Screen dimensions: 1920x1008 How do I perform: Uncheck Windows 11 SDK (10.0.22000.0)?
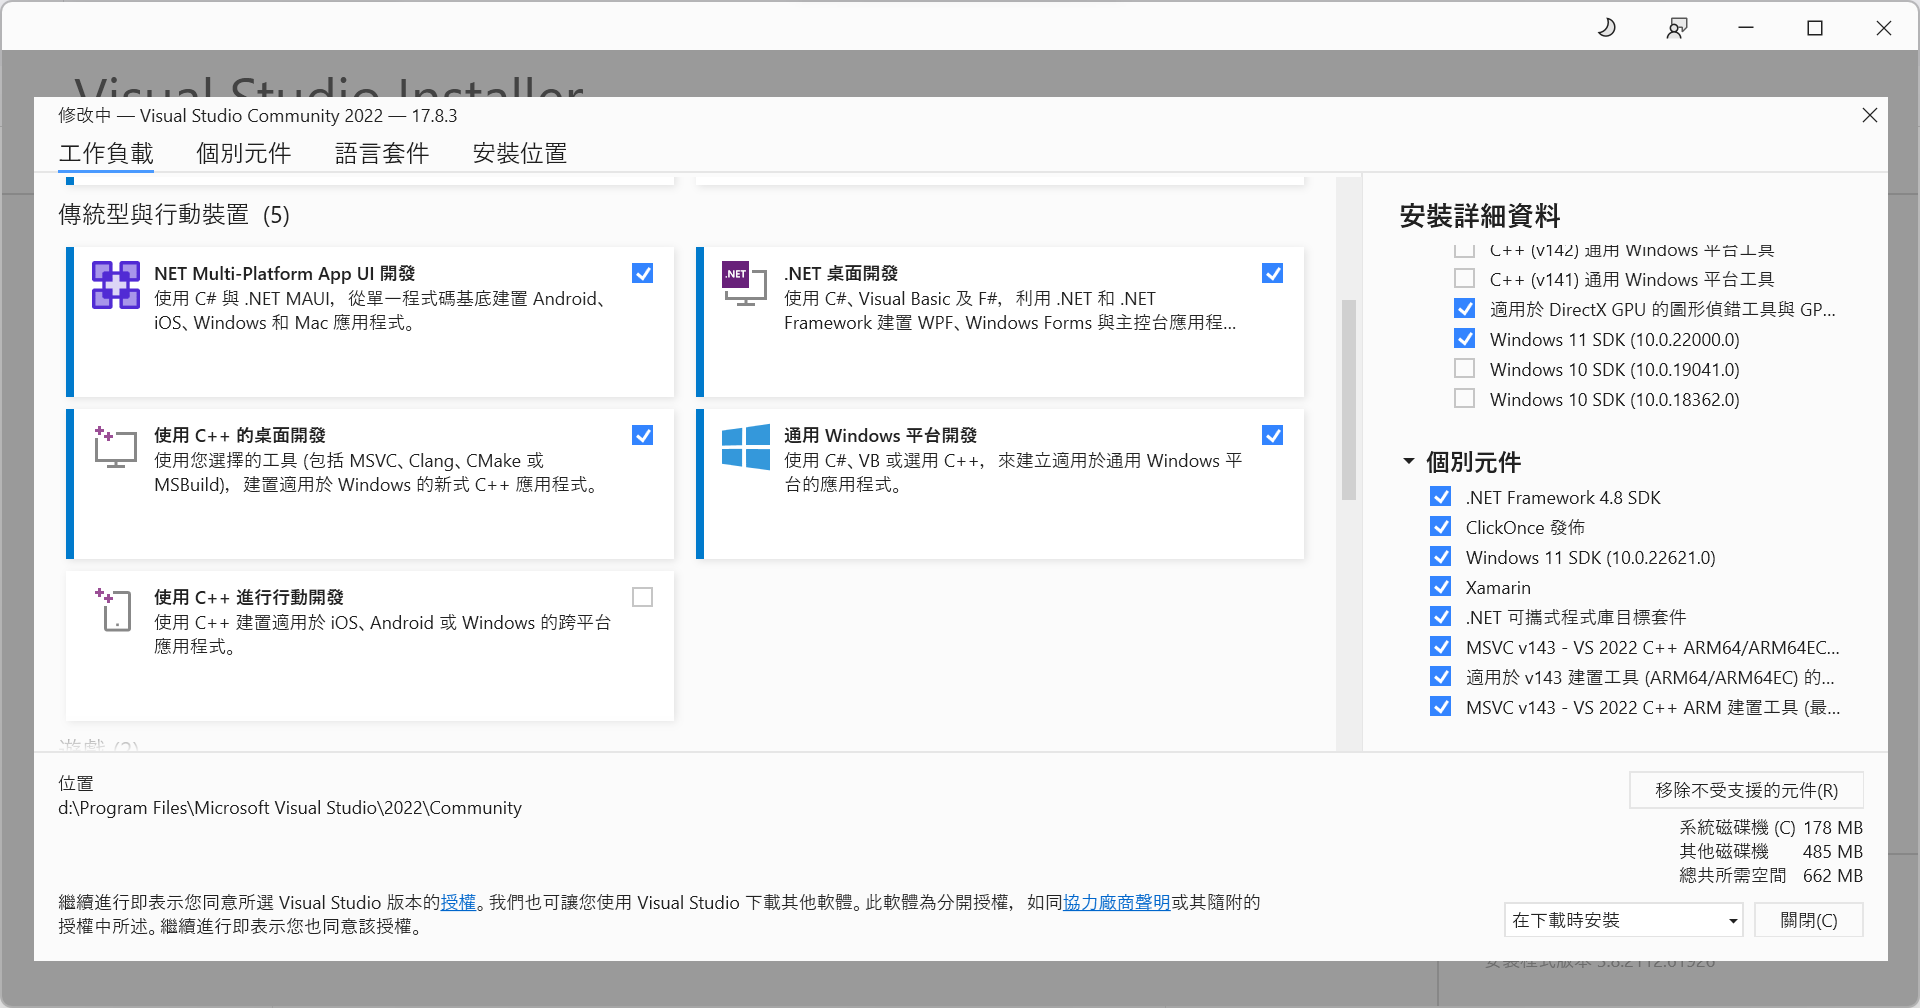1465,338
